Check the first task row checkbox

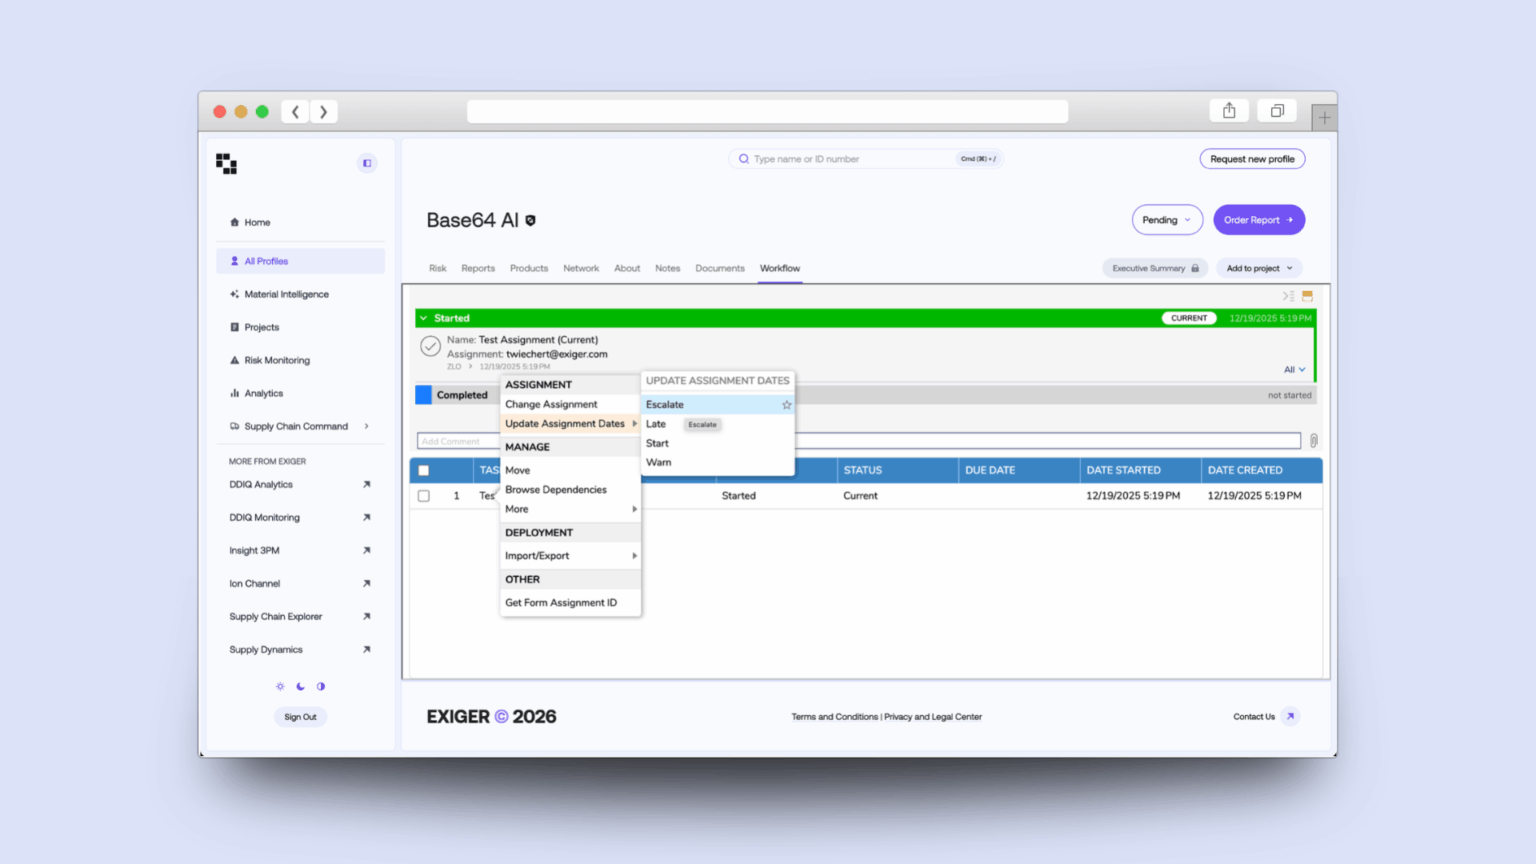click(x=424, y=495)
